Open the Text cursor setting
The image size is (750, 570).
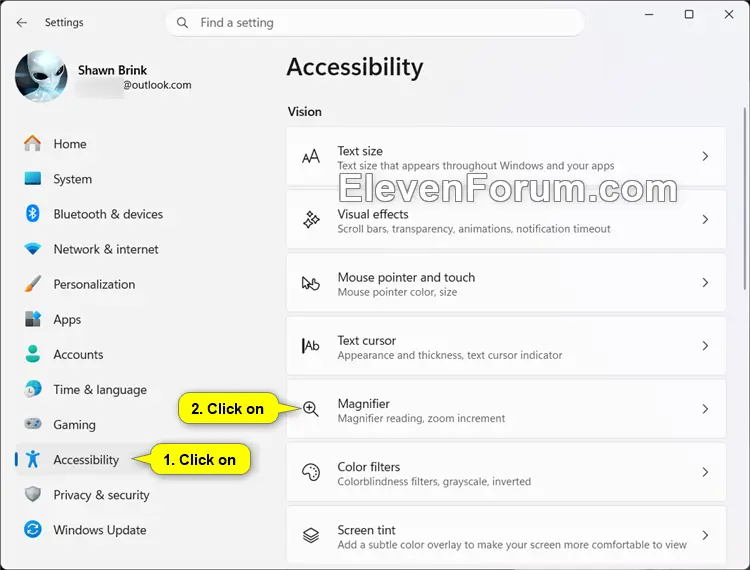[506, 346]
